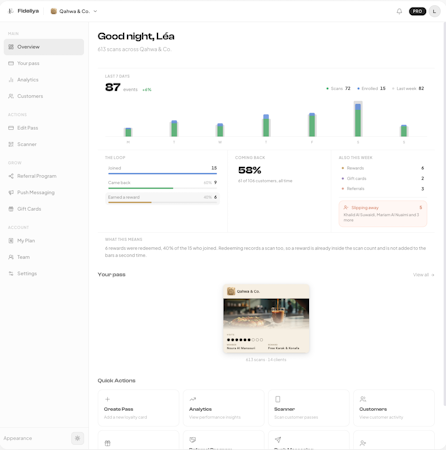Select the Referral Program share icon
Screen dimensions: 446x450
(x=11, y=176)
